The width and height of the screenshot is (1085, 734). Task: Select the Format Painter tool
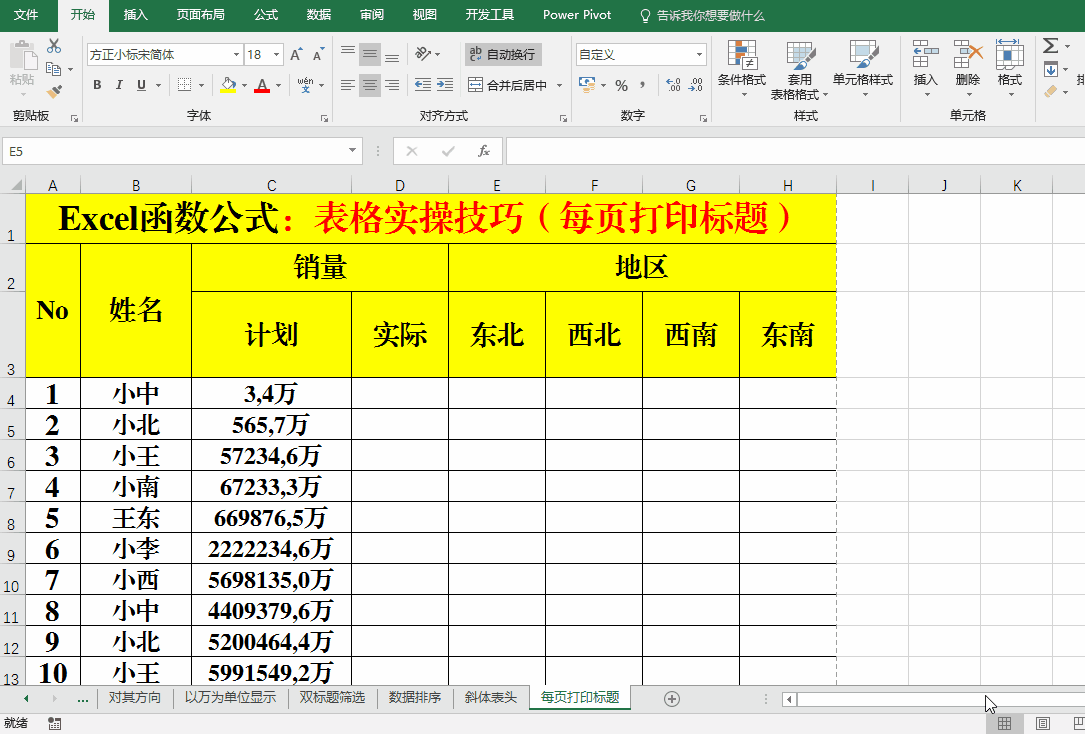(55, 89)
